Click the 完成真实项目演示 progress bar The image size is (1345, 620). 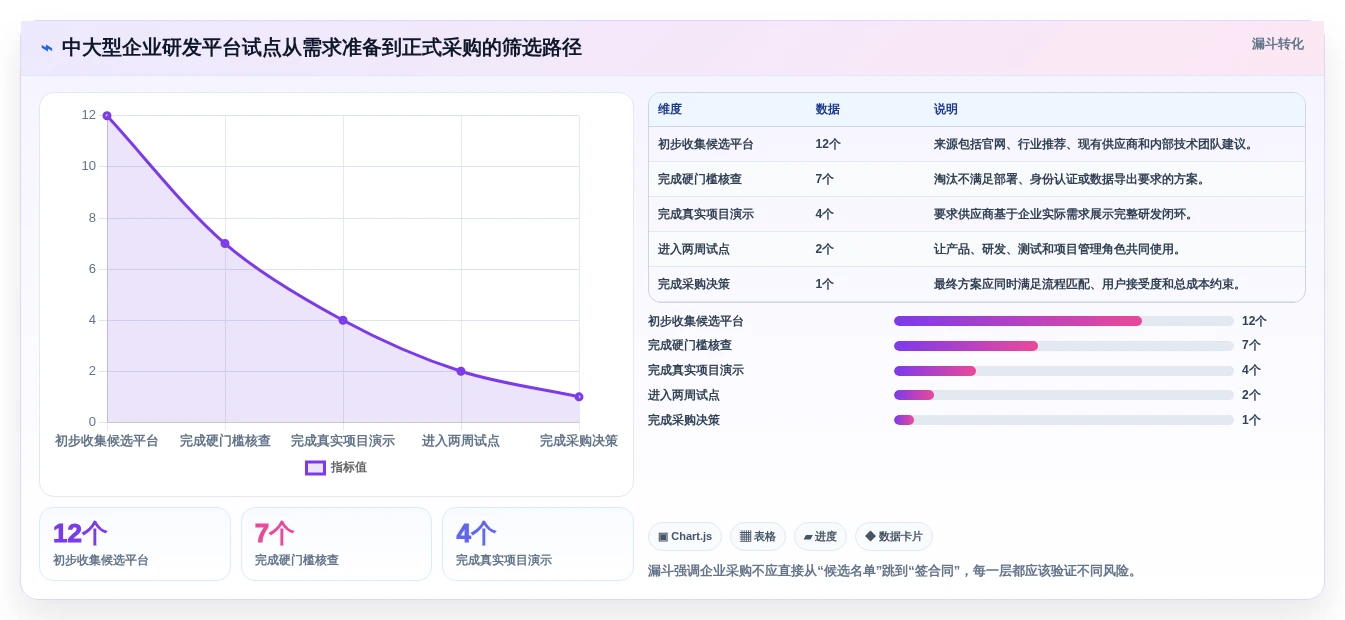point(1064,371)
